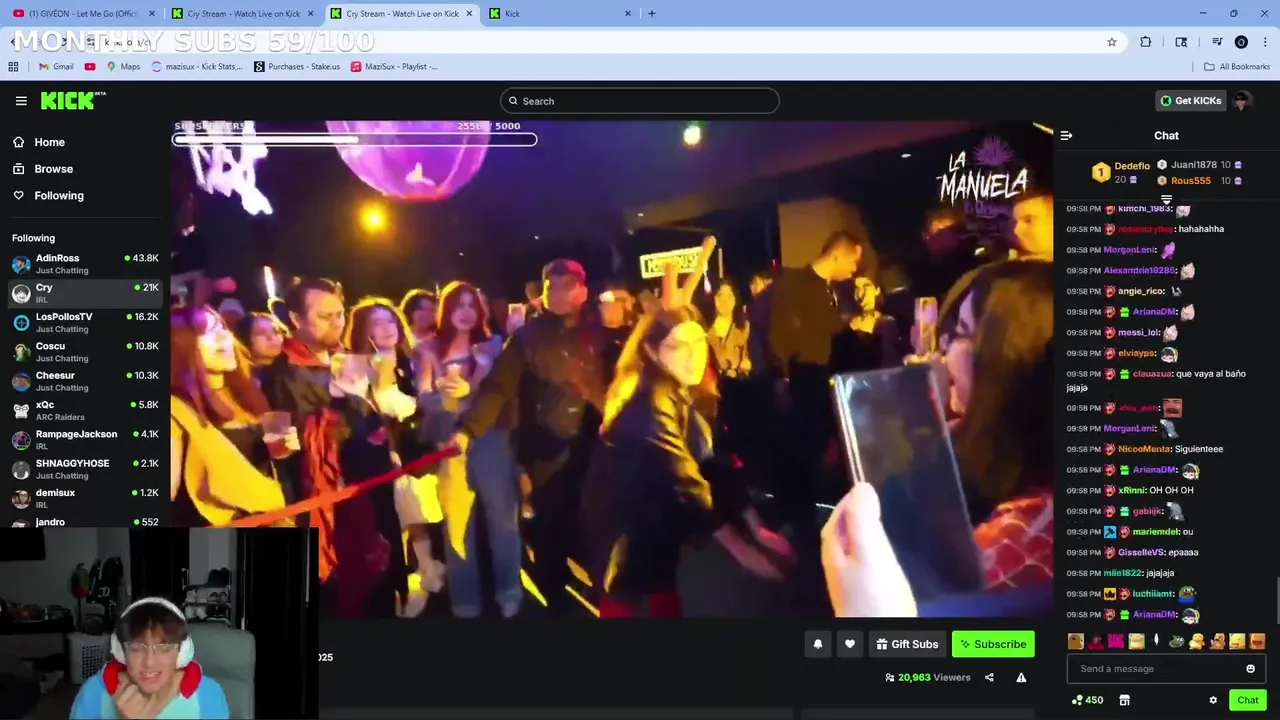Open Browse in the Kick sidebar
The height and width of the screenshot is (720, 1280).
[x=44, y=169]
